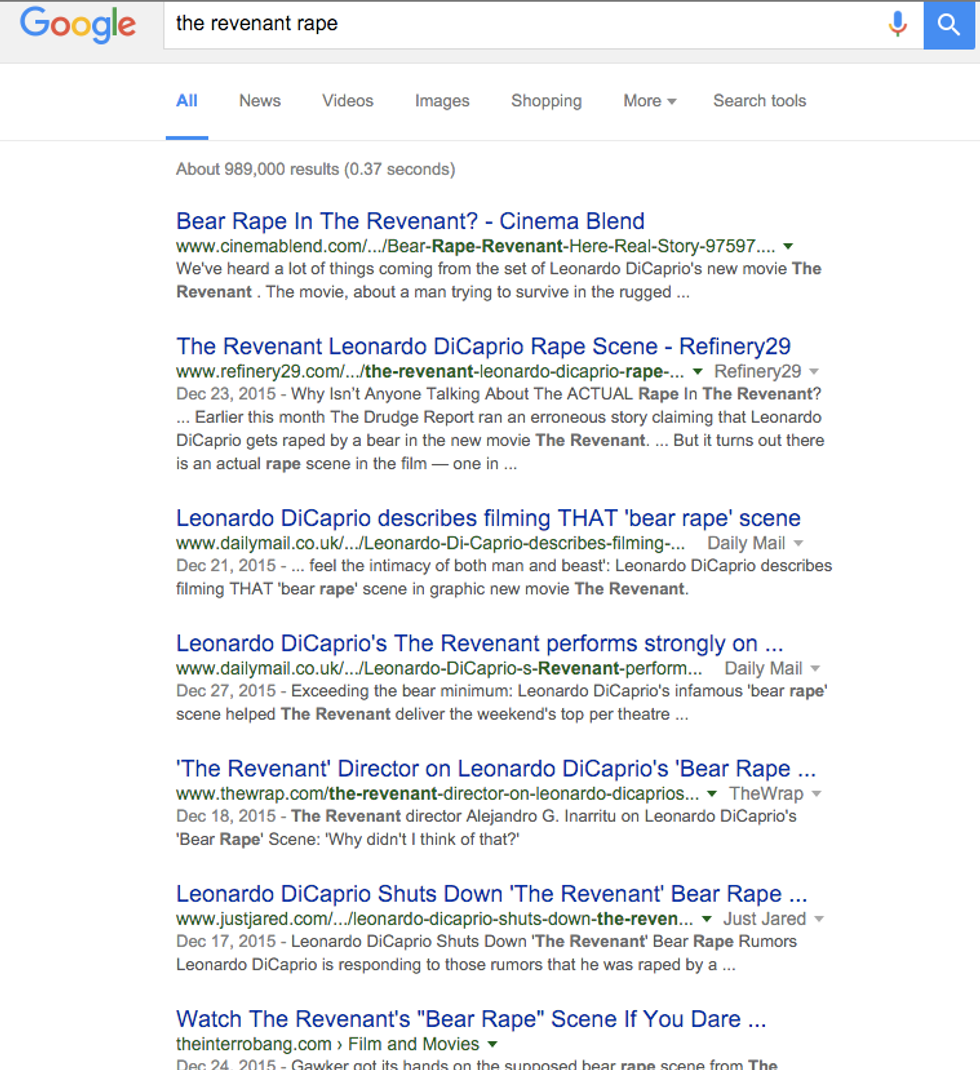Image resolution: width=980 pixels, height=1070 pixels.
Task: Select the Images tab
Action: pyautogui.click(x=442, y=101)
